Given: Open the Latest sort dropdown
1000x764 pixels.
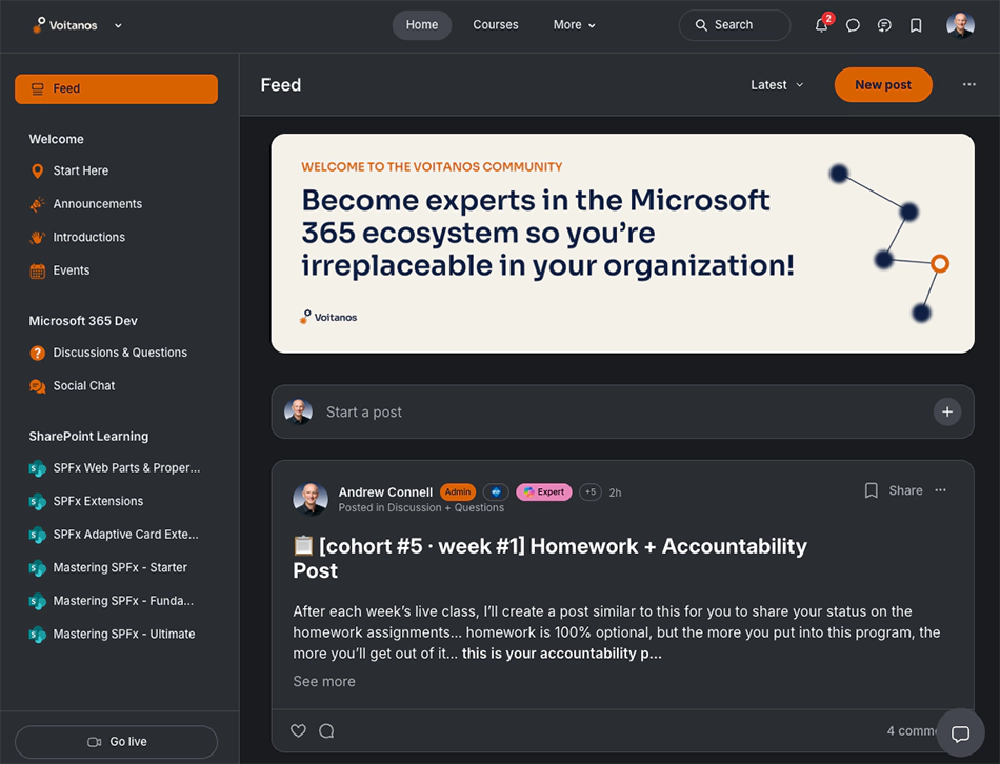Looking at the screenshot, I should (777, 85).
